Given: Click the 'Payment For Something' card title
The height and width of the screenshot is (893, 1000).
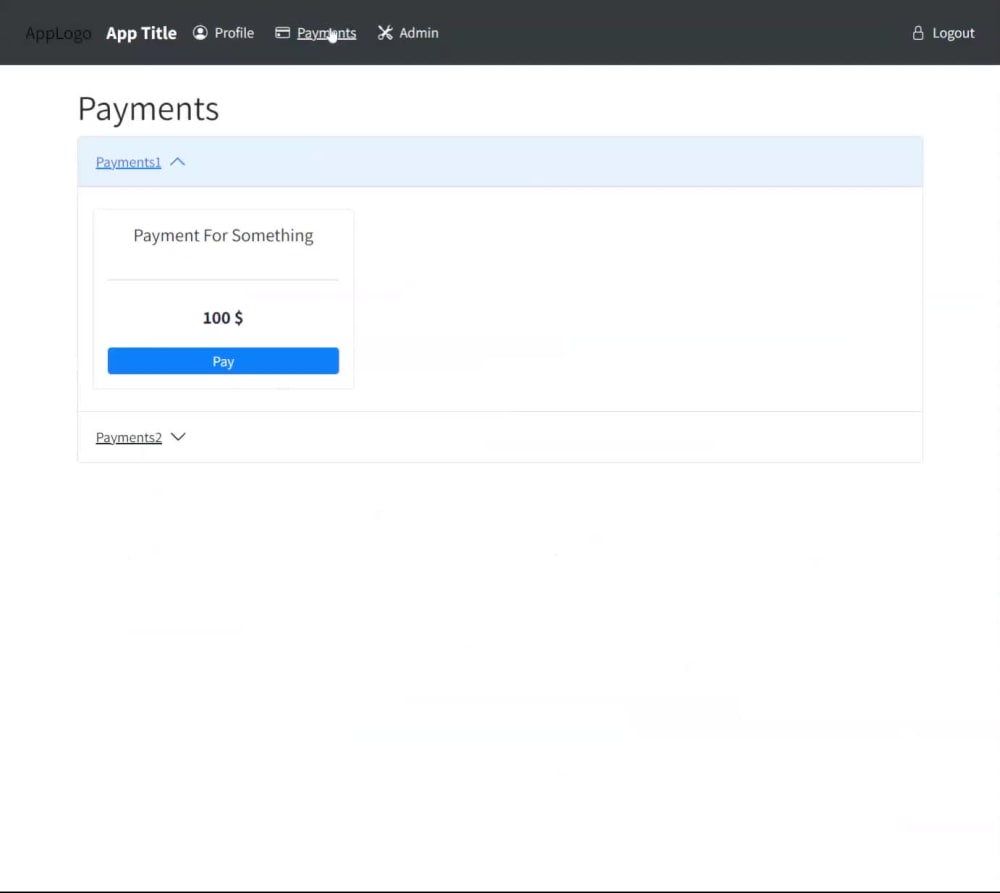Looking at the screenshot, I should pos(223,235).
